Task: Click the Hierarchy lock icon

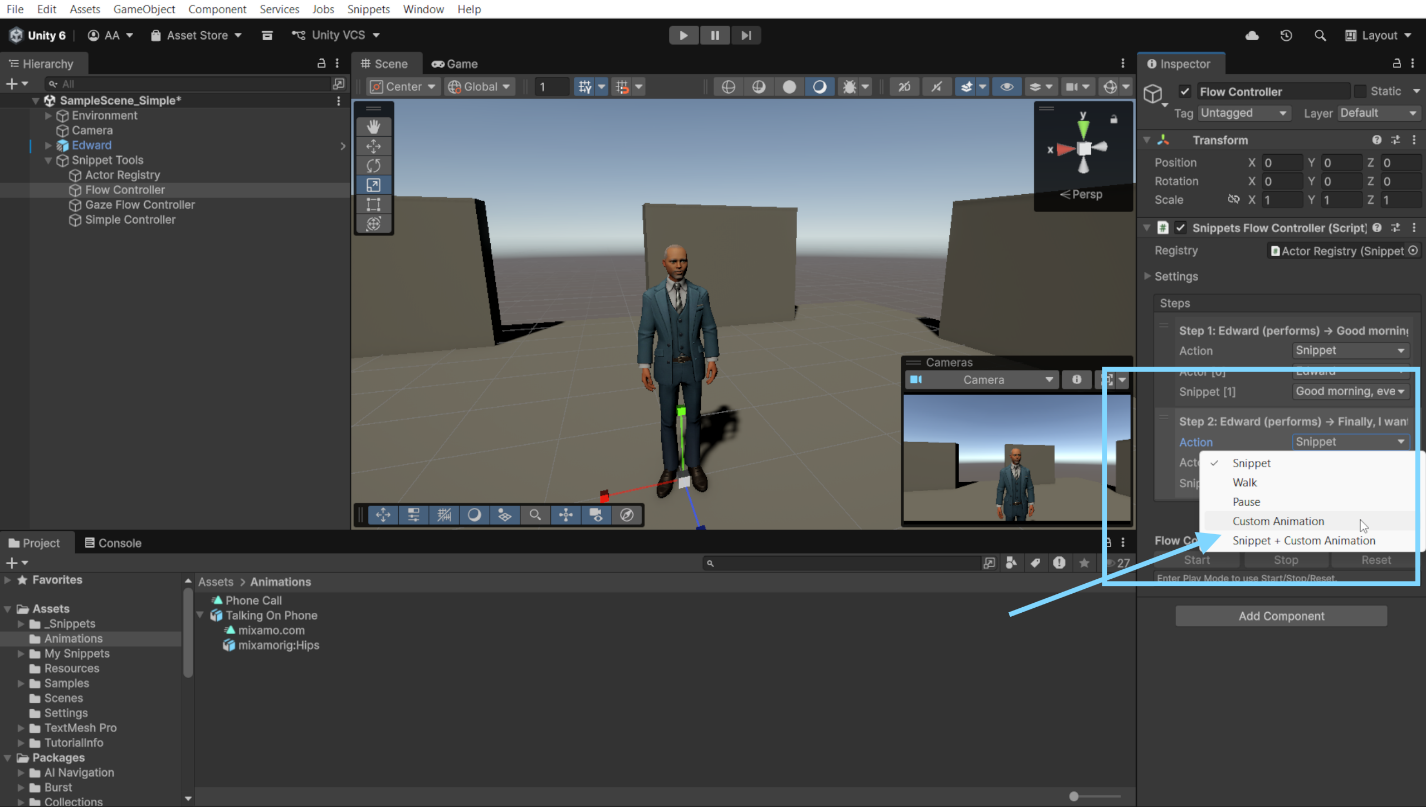Action: (x=321, y=63)
